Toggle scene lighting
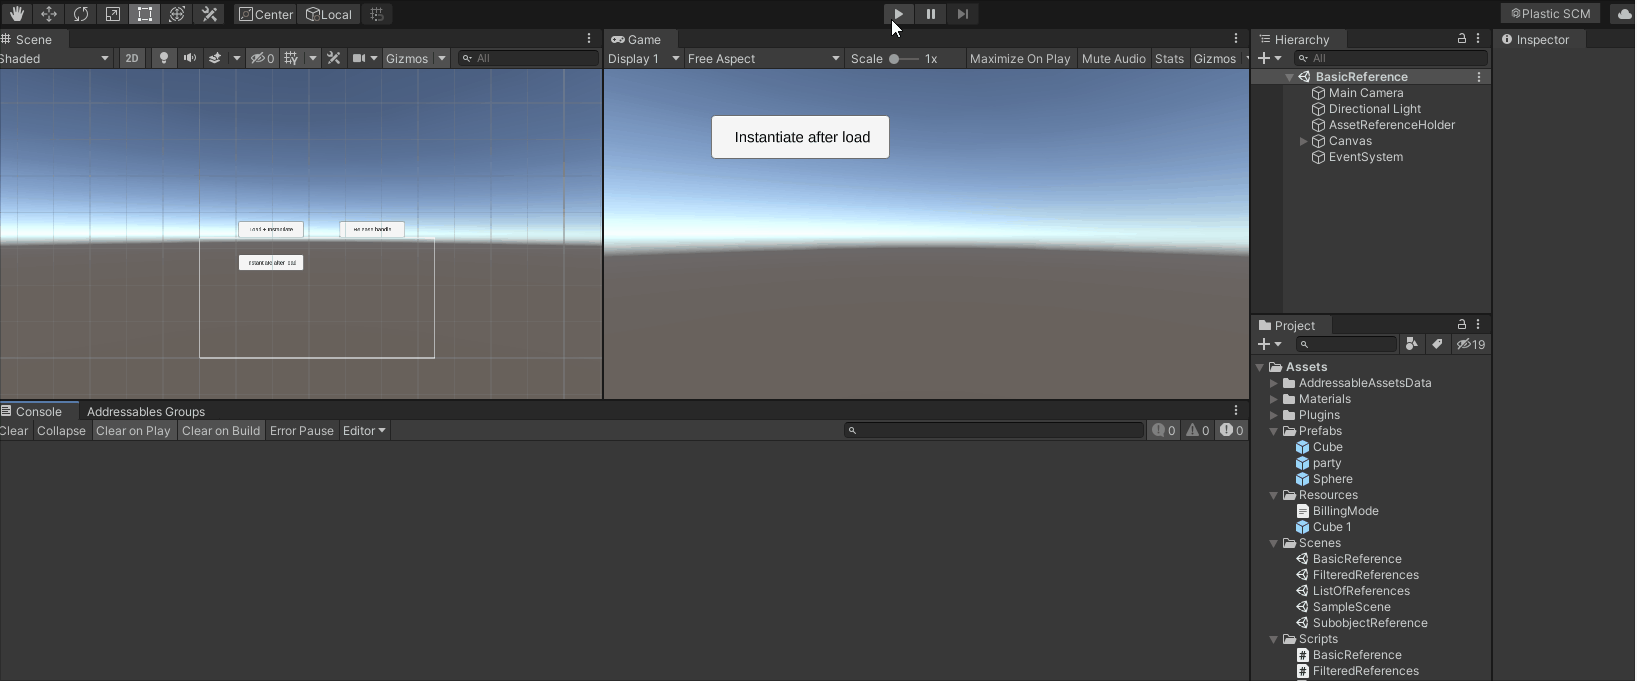This screenshot has width=1637, height=681. point(164,58)
